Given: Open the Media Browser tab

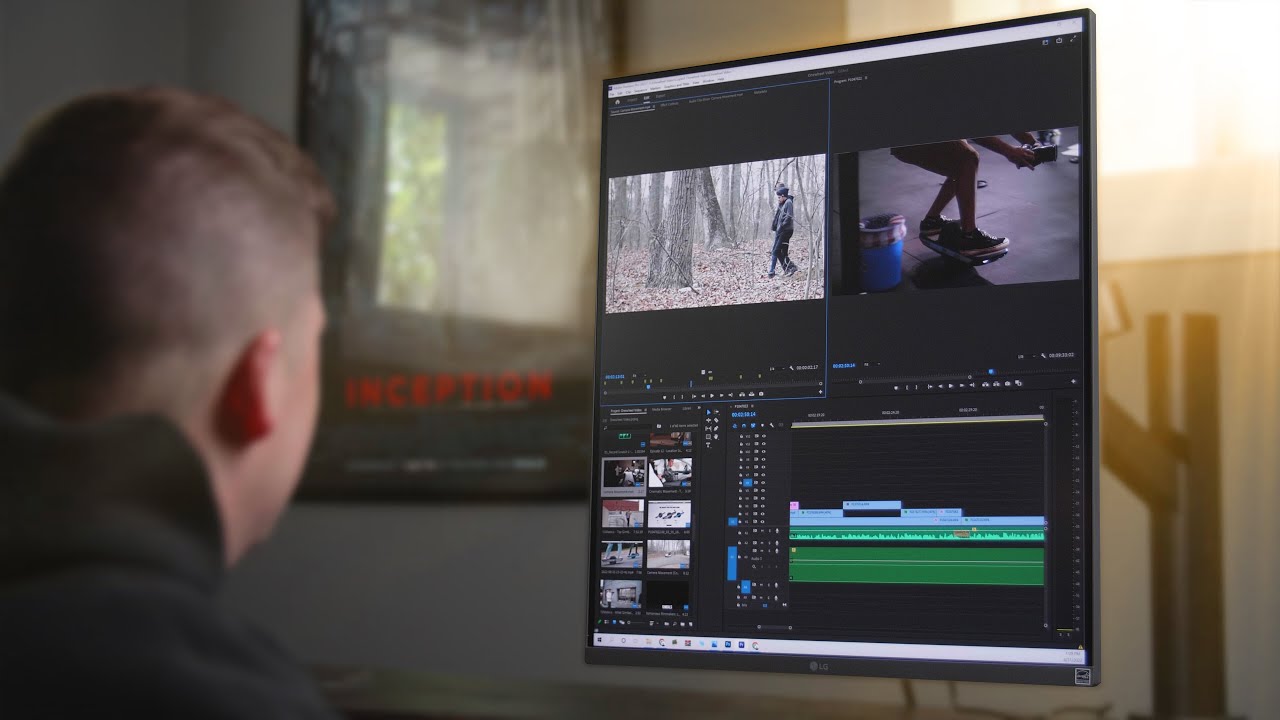Looking at the screenshot, I should tap(662, 409).
